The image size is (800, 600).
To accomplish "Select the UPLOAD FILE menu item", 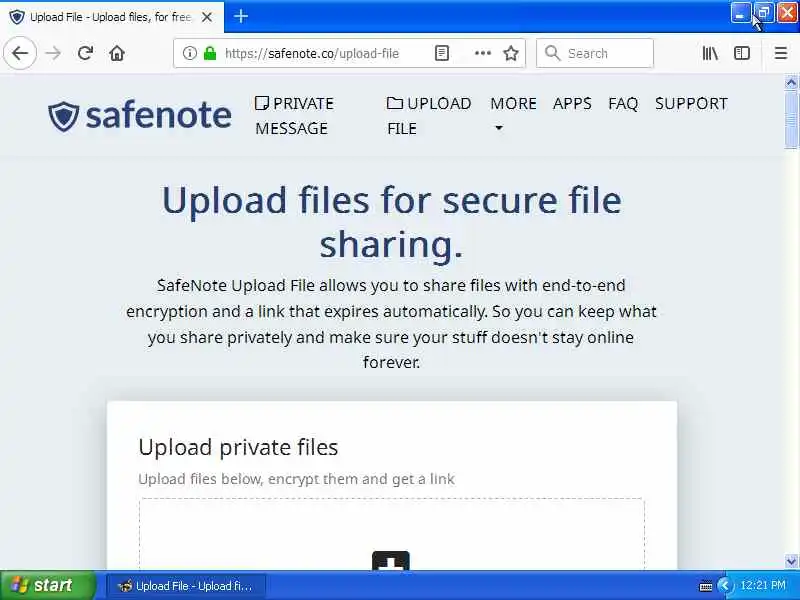I will [429, 116].
